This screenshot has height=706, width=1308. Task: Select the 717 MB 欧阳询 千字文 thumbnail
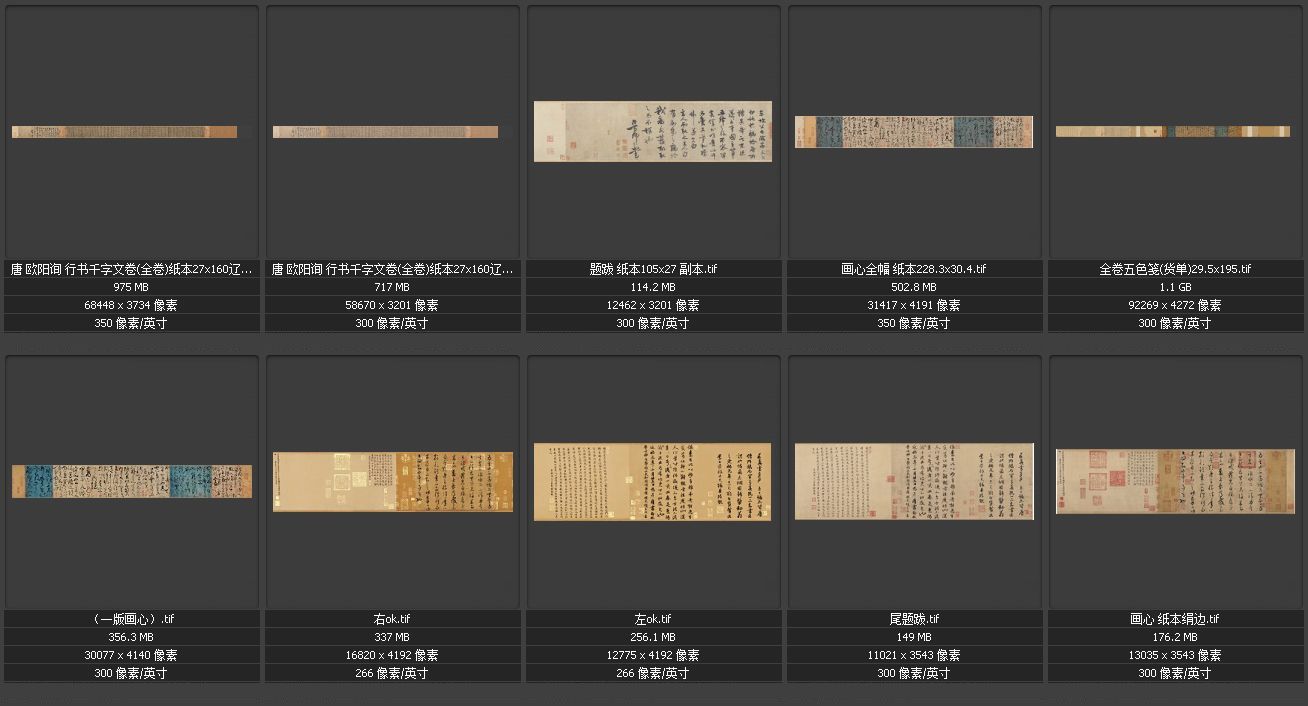pyautogui.click(x=385, y=132)
